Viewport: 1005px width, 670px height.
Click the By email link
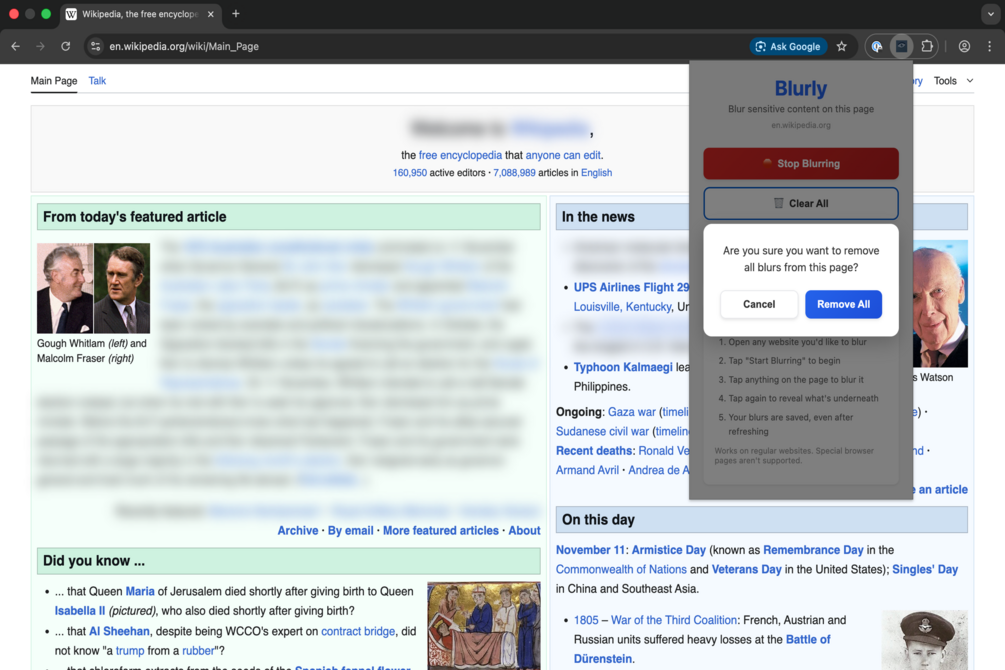tap(351, 530)
